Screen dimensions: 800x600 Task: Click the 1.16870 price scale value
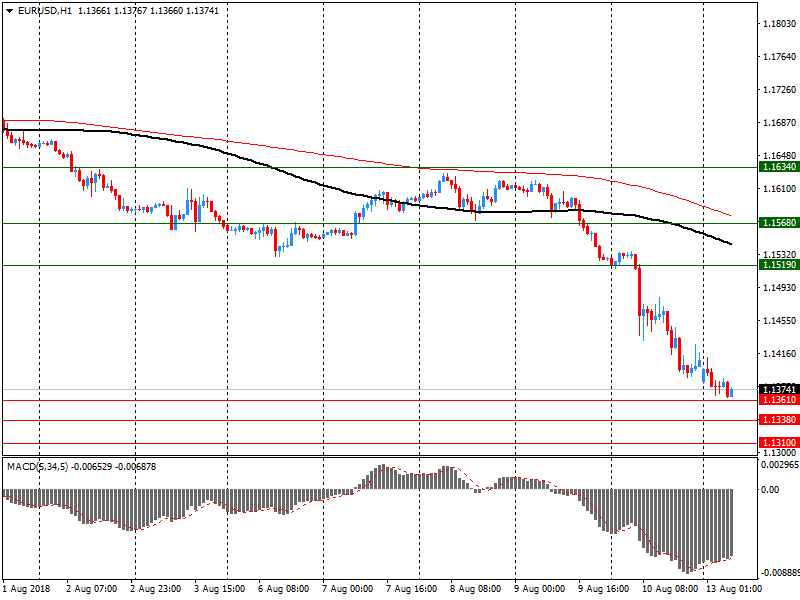(779, 122)
